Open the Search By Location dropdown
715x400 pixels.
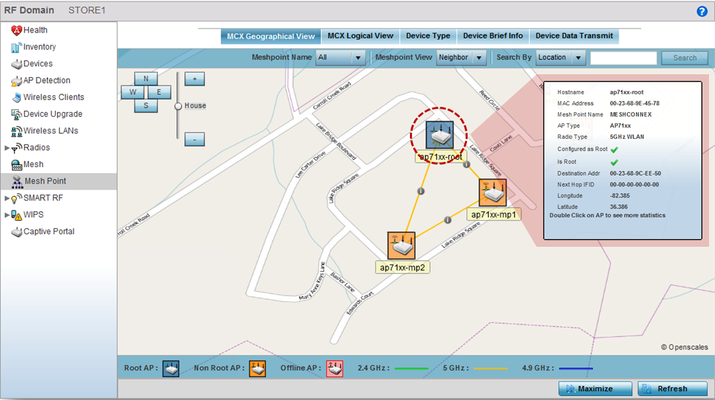[560, 58]
